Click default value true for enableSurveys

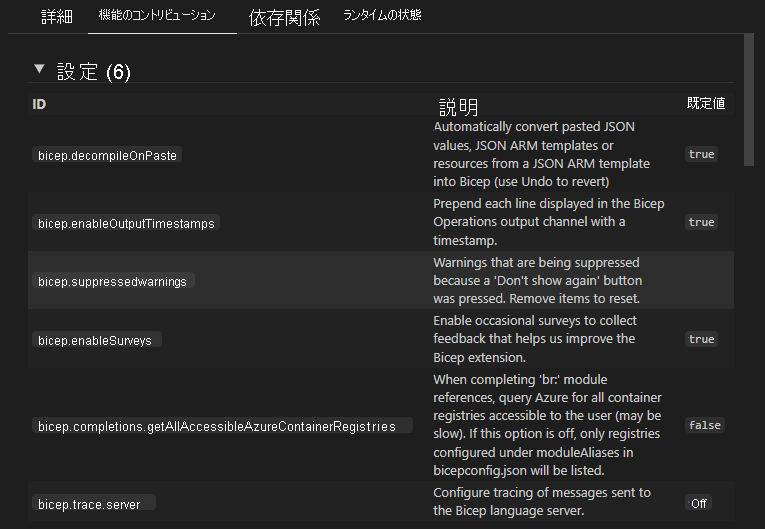[701, 339]
